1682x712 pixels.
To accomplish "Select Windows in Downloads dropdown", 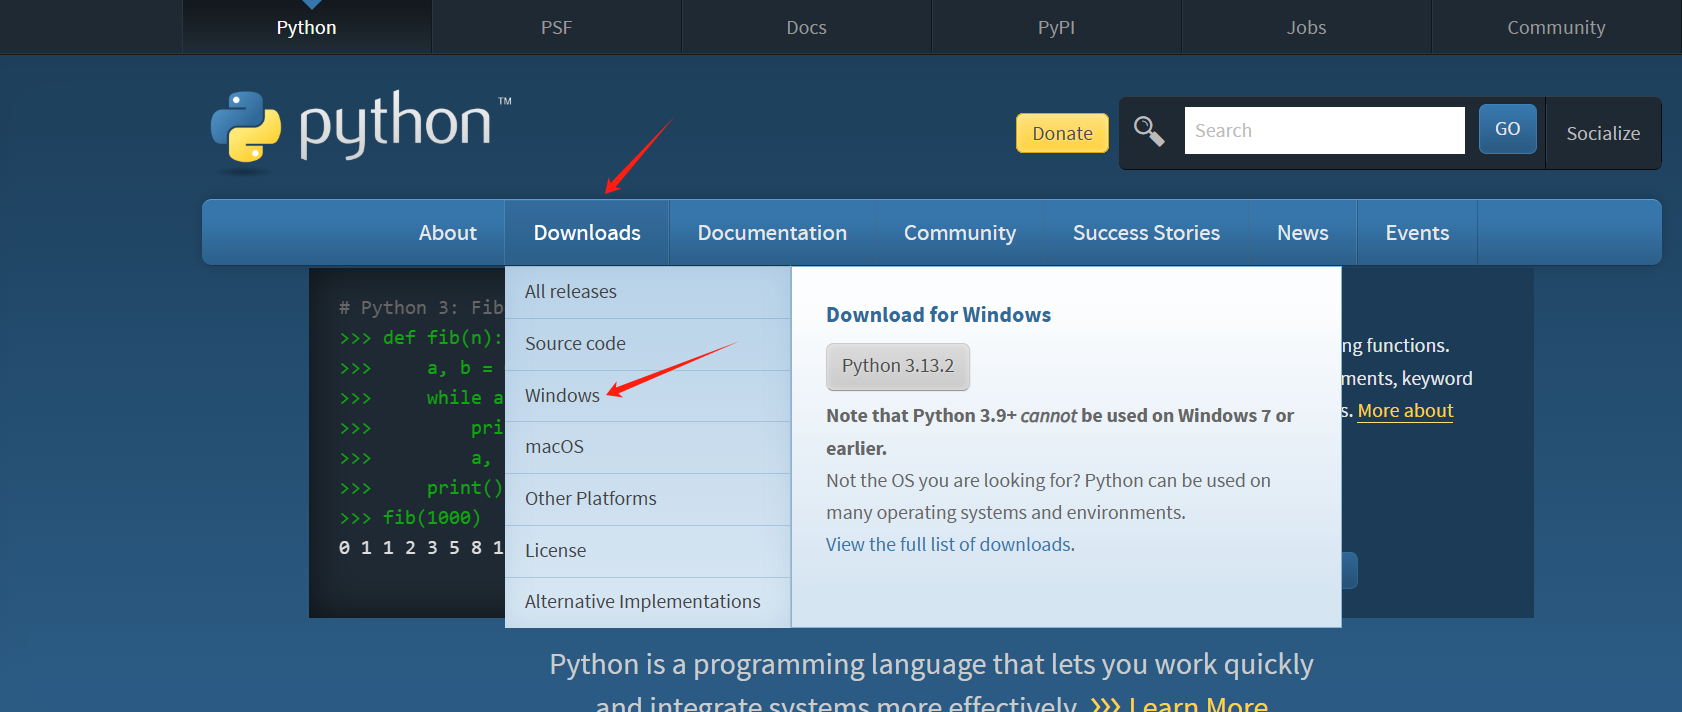I will pyautogui.click(x=648, y=396).
